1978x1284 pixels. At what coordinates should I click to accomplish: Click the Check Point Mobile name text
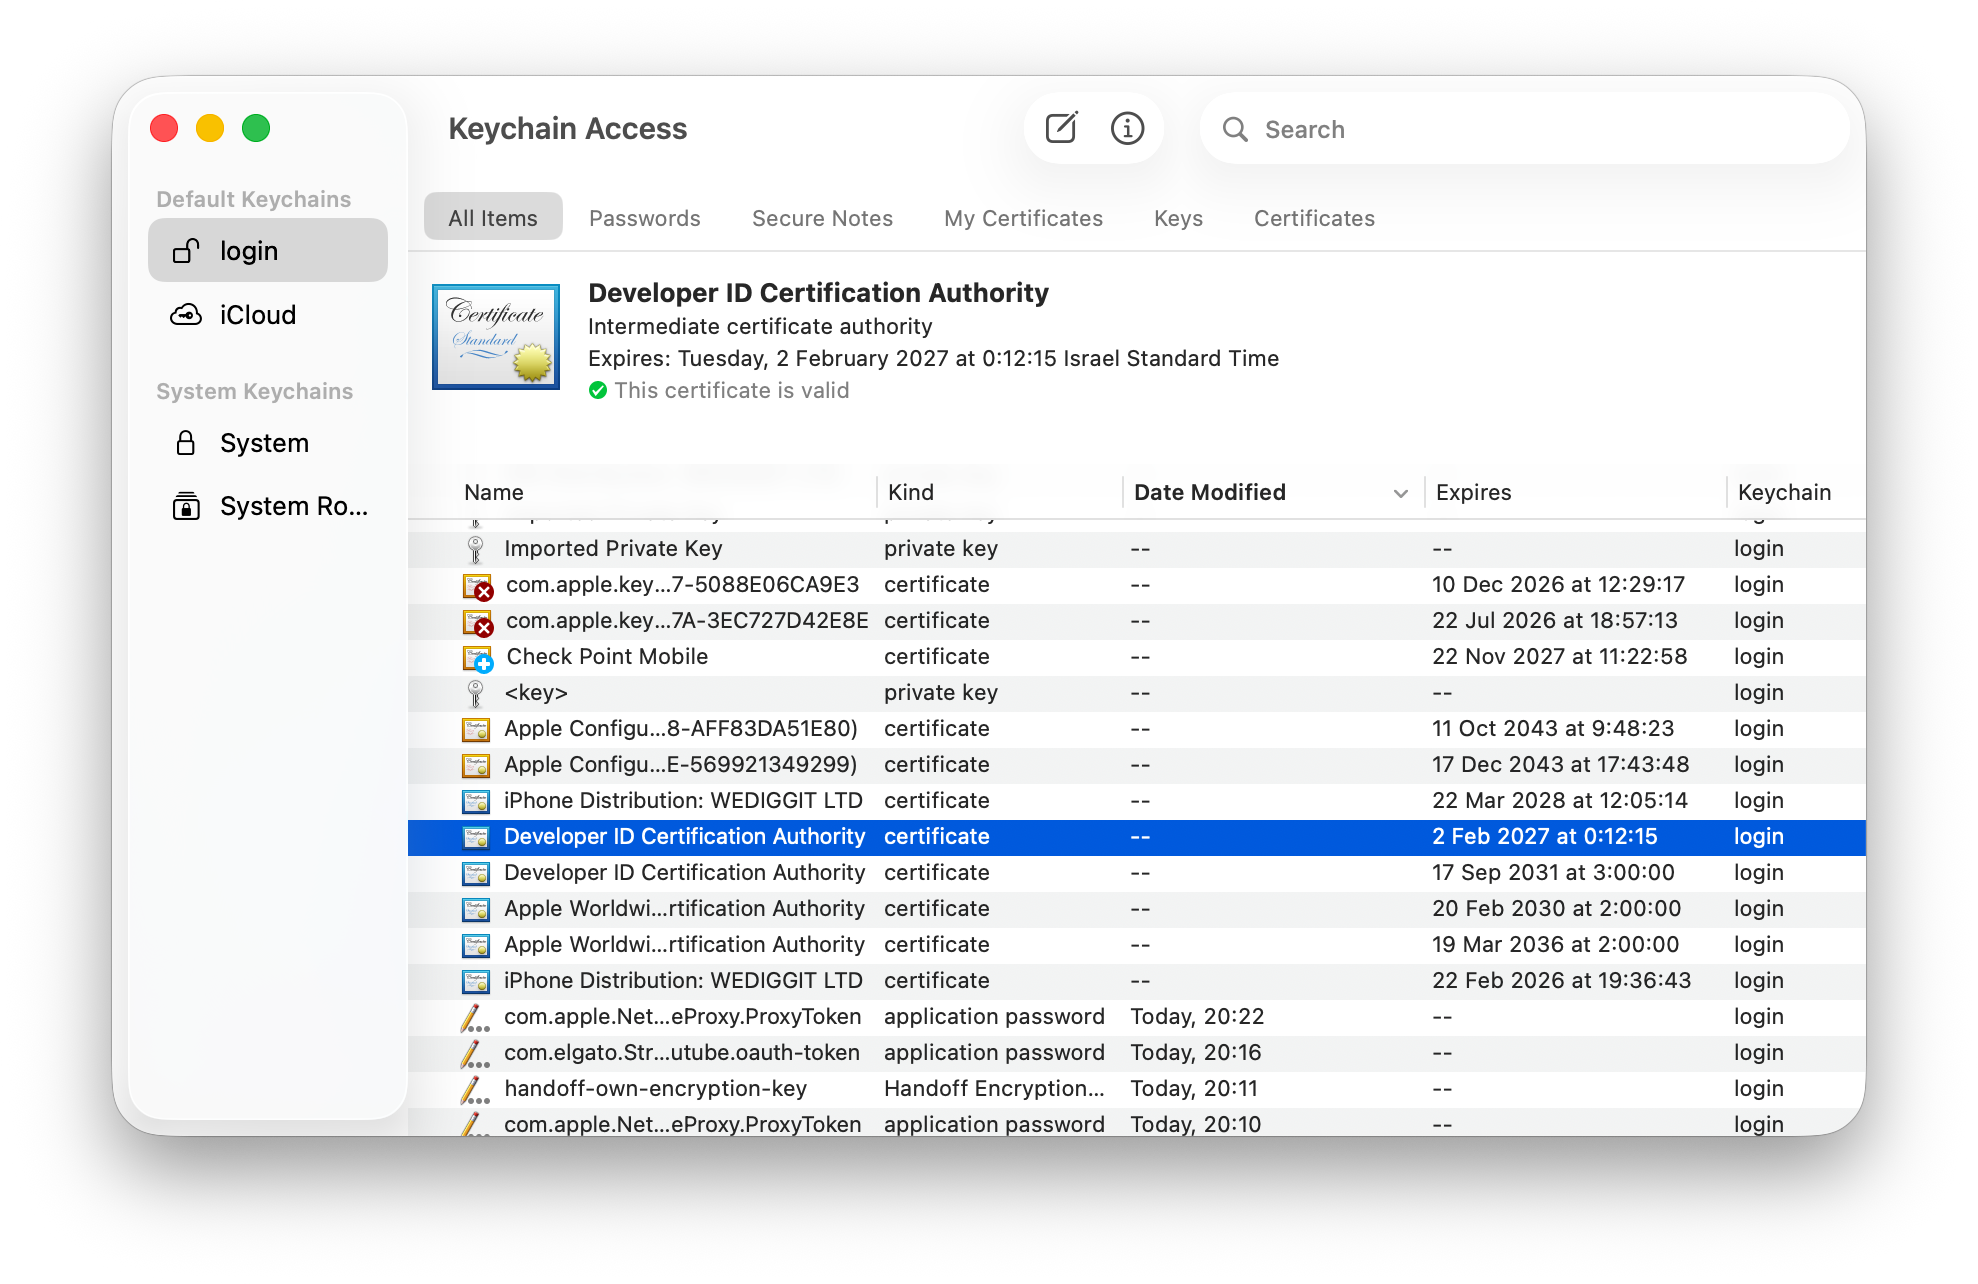point(607,657)
